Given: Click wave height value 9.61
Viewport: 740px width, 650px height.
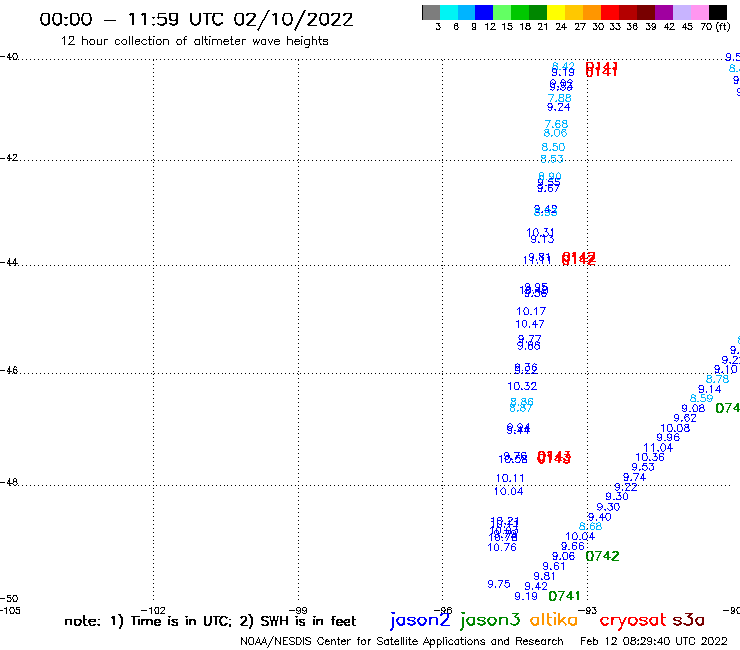Looking at the screenshot, I should 554,566.
